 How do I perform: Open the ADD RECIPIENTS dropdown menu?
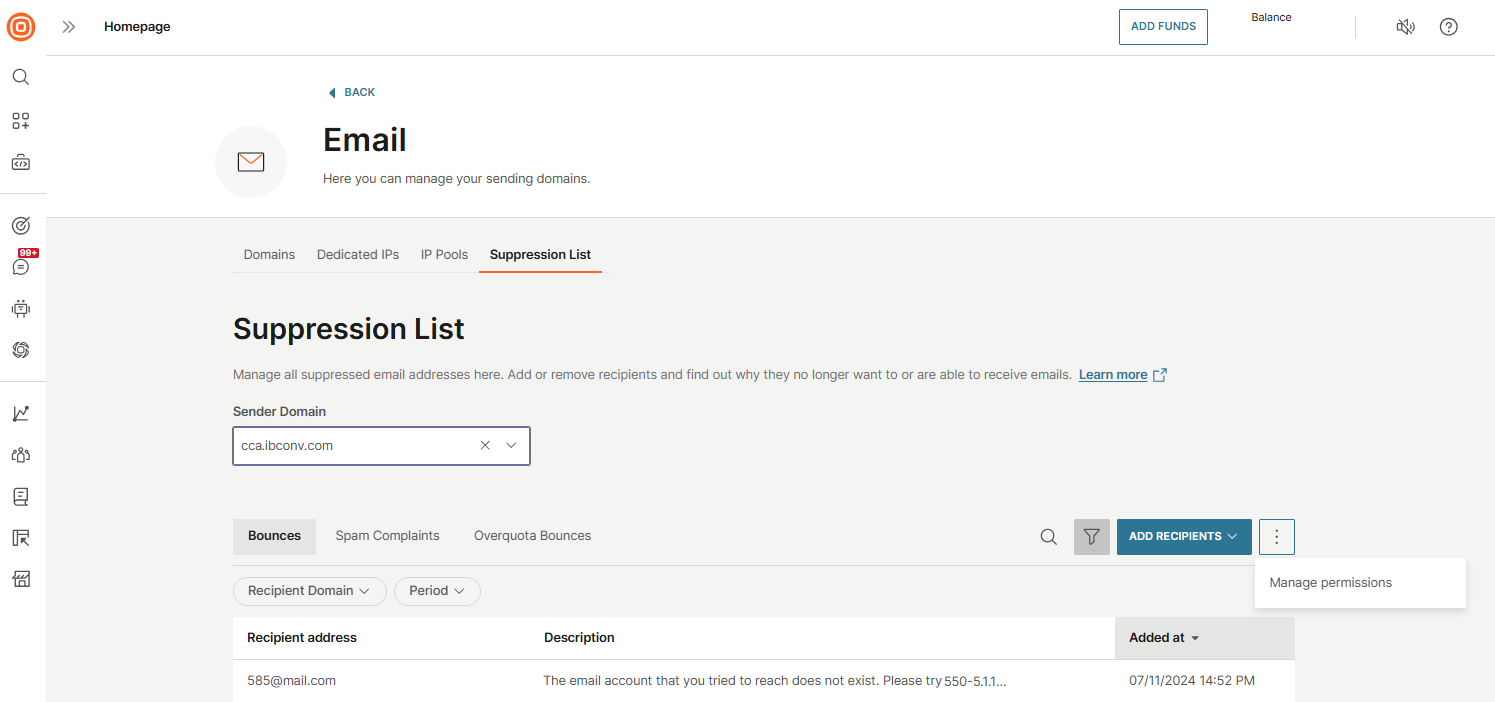tap(1184, 536)
